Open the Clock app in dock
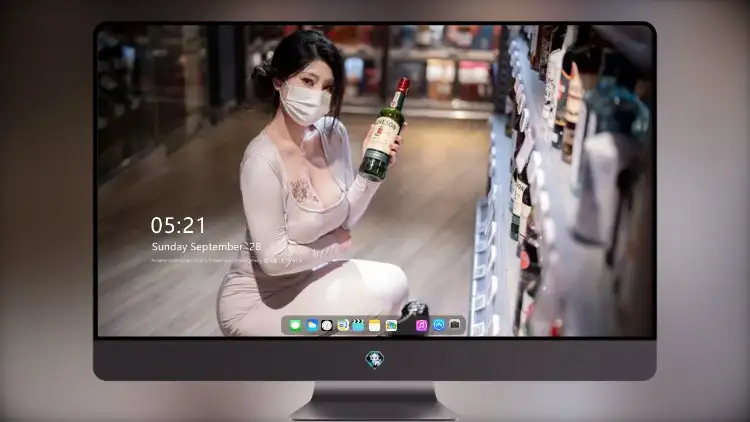 pos(327,326)
